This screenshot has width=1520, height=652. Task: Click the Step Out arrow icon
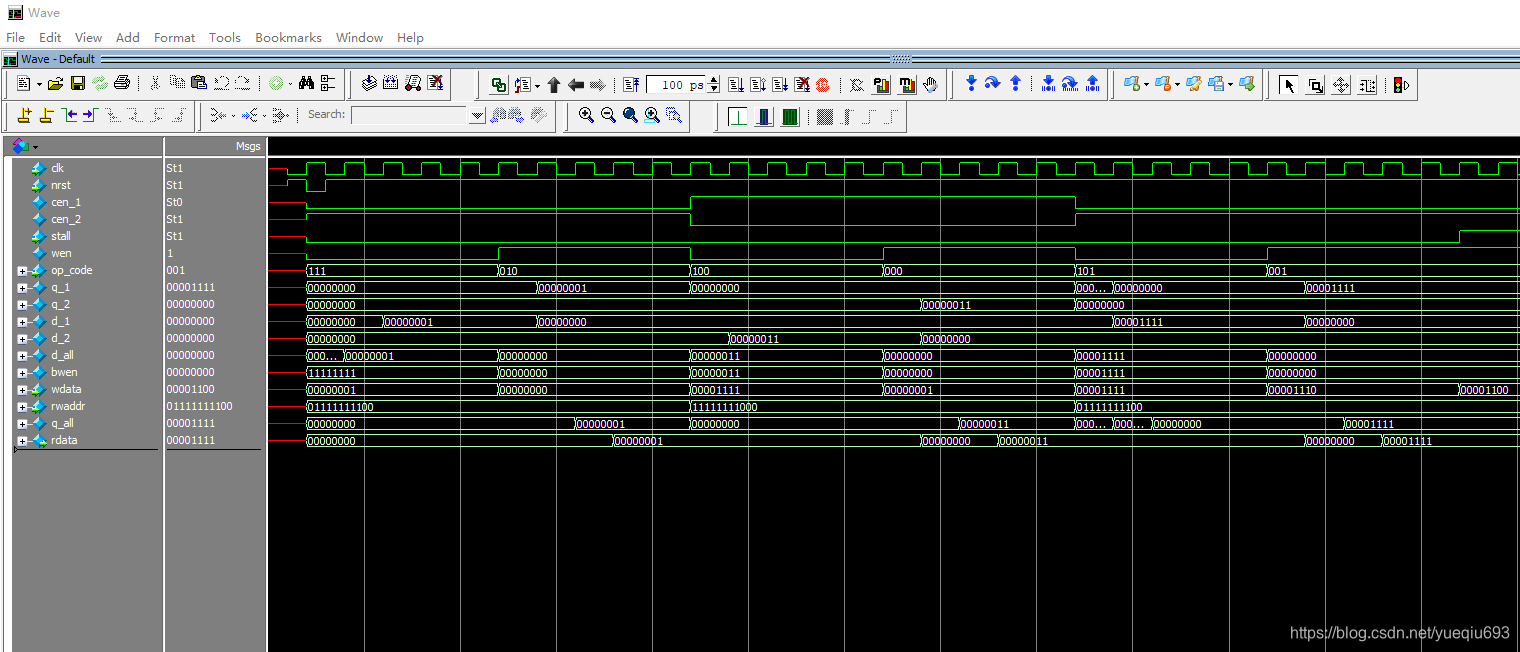tap(1015, 84)
